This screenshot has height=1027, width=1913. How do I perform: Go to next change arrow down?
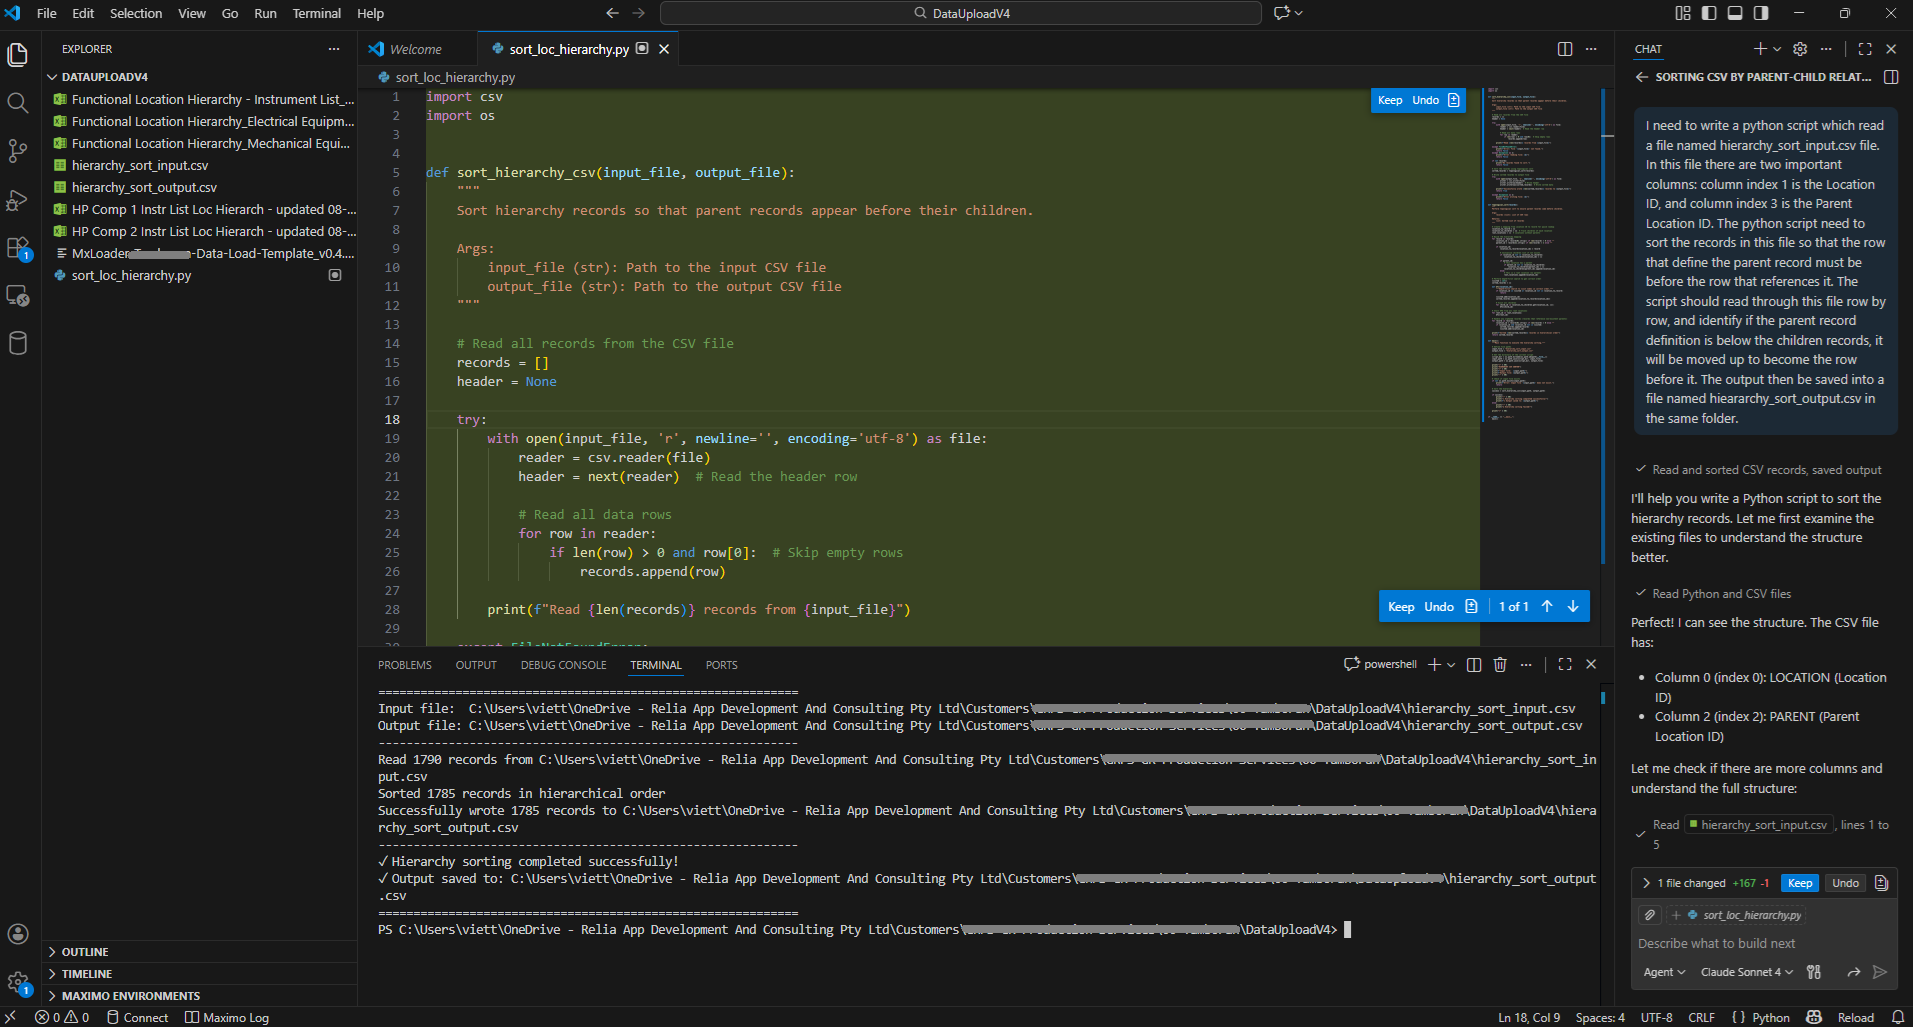[1573, 606]
